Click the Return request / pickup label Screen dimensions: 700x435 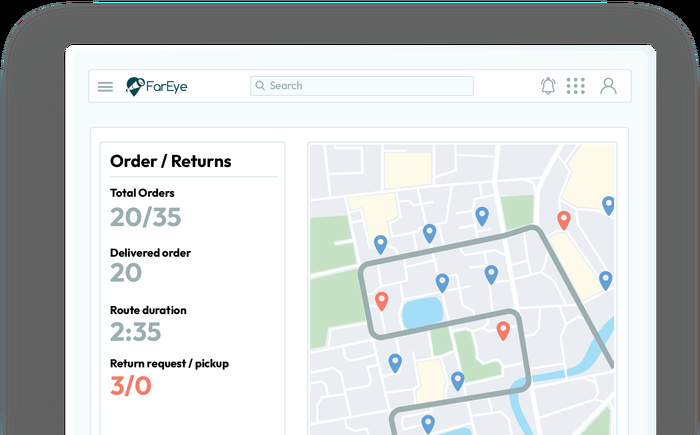tap(169, 364)
